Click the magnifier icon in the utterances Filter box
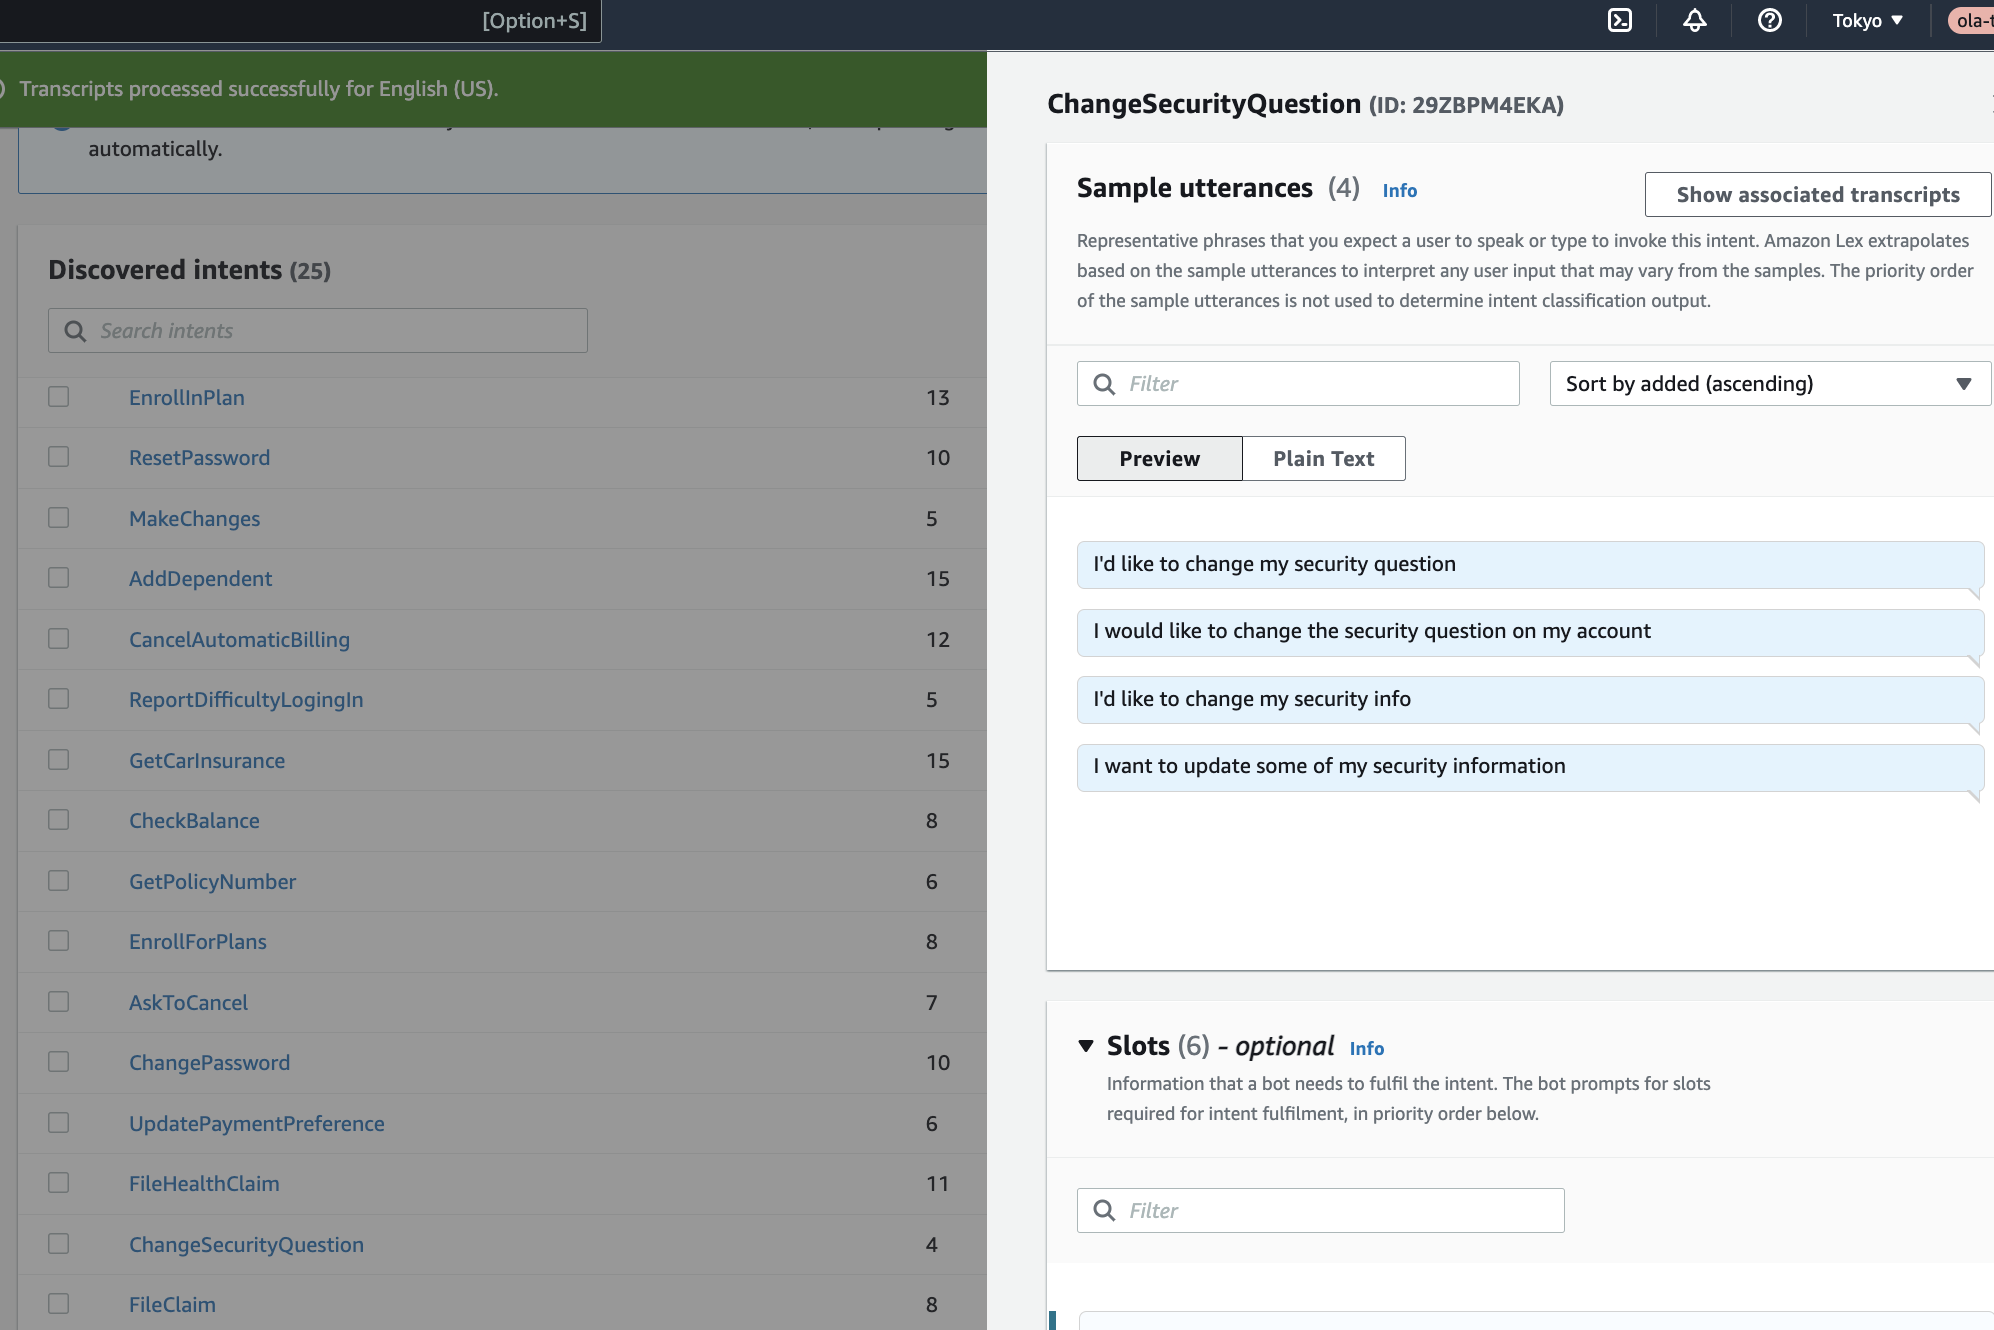 tap(1105, 383)
